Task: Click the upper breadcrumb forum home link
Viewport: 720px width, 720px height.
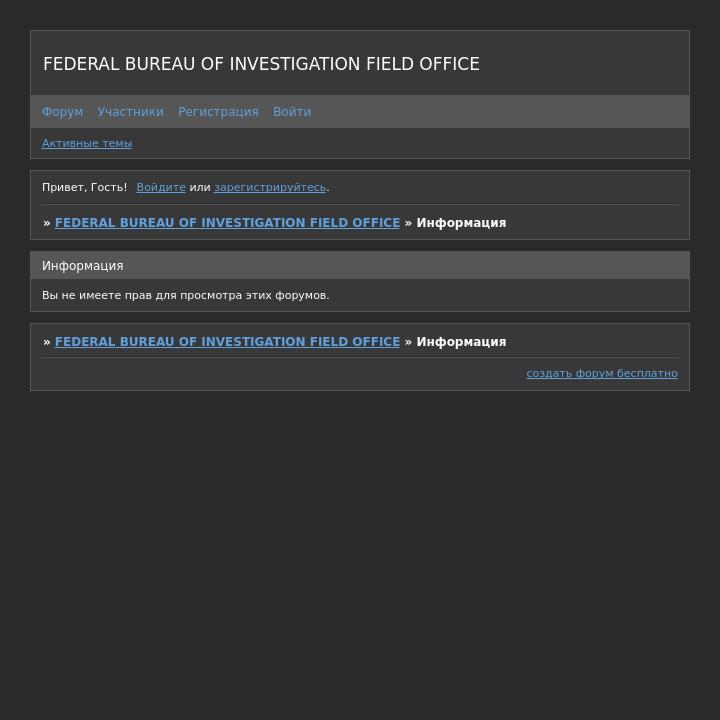Action: (x=227, y=223)
